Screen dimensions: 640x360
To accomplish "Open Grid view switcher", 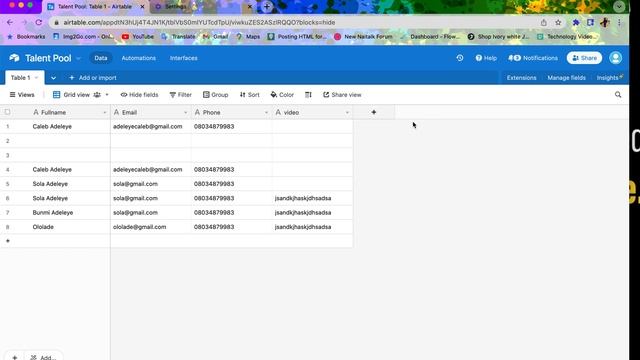I will tap(76, 95).
